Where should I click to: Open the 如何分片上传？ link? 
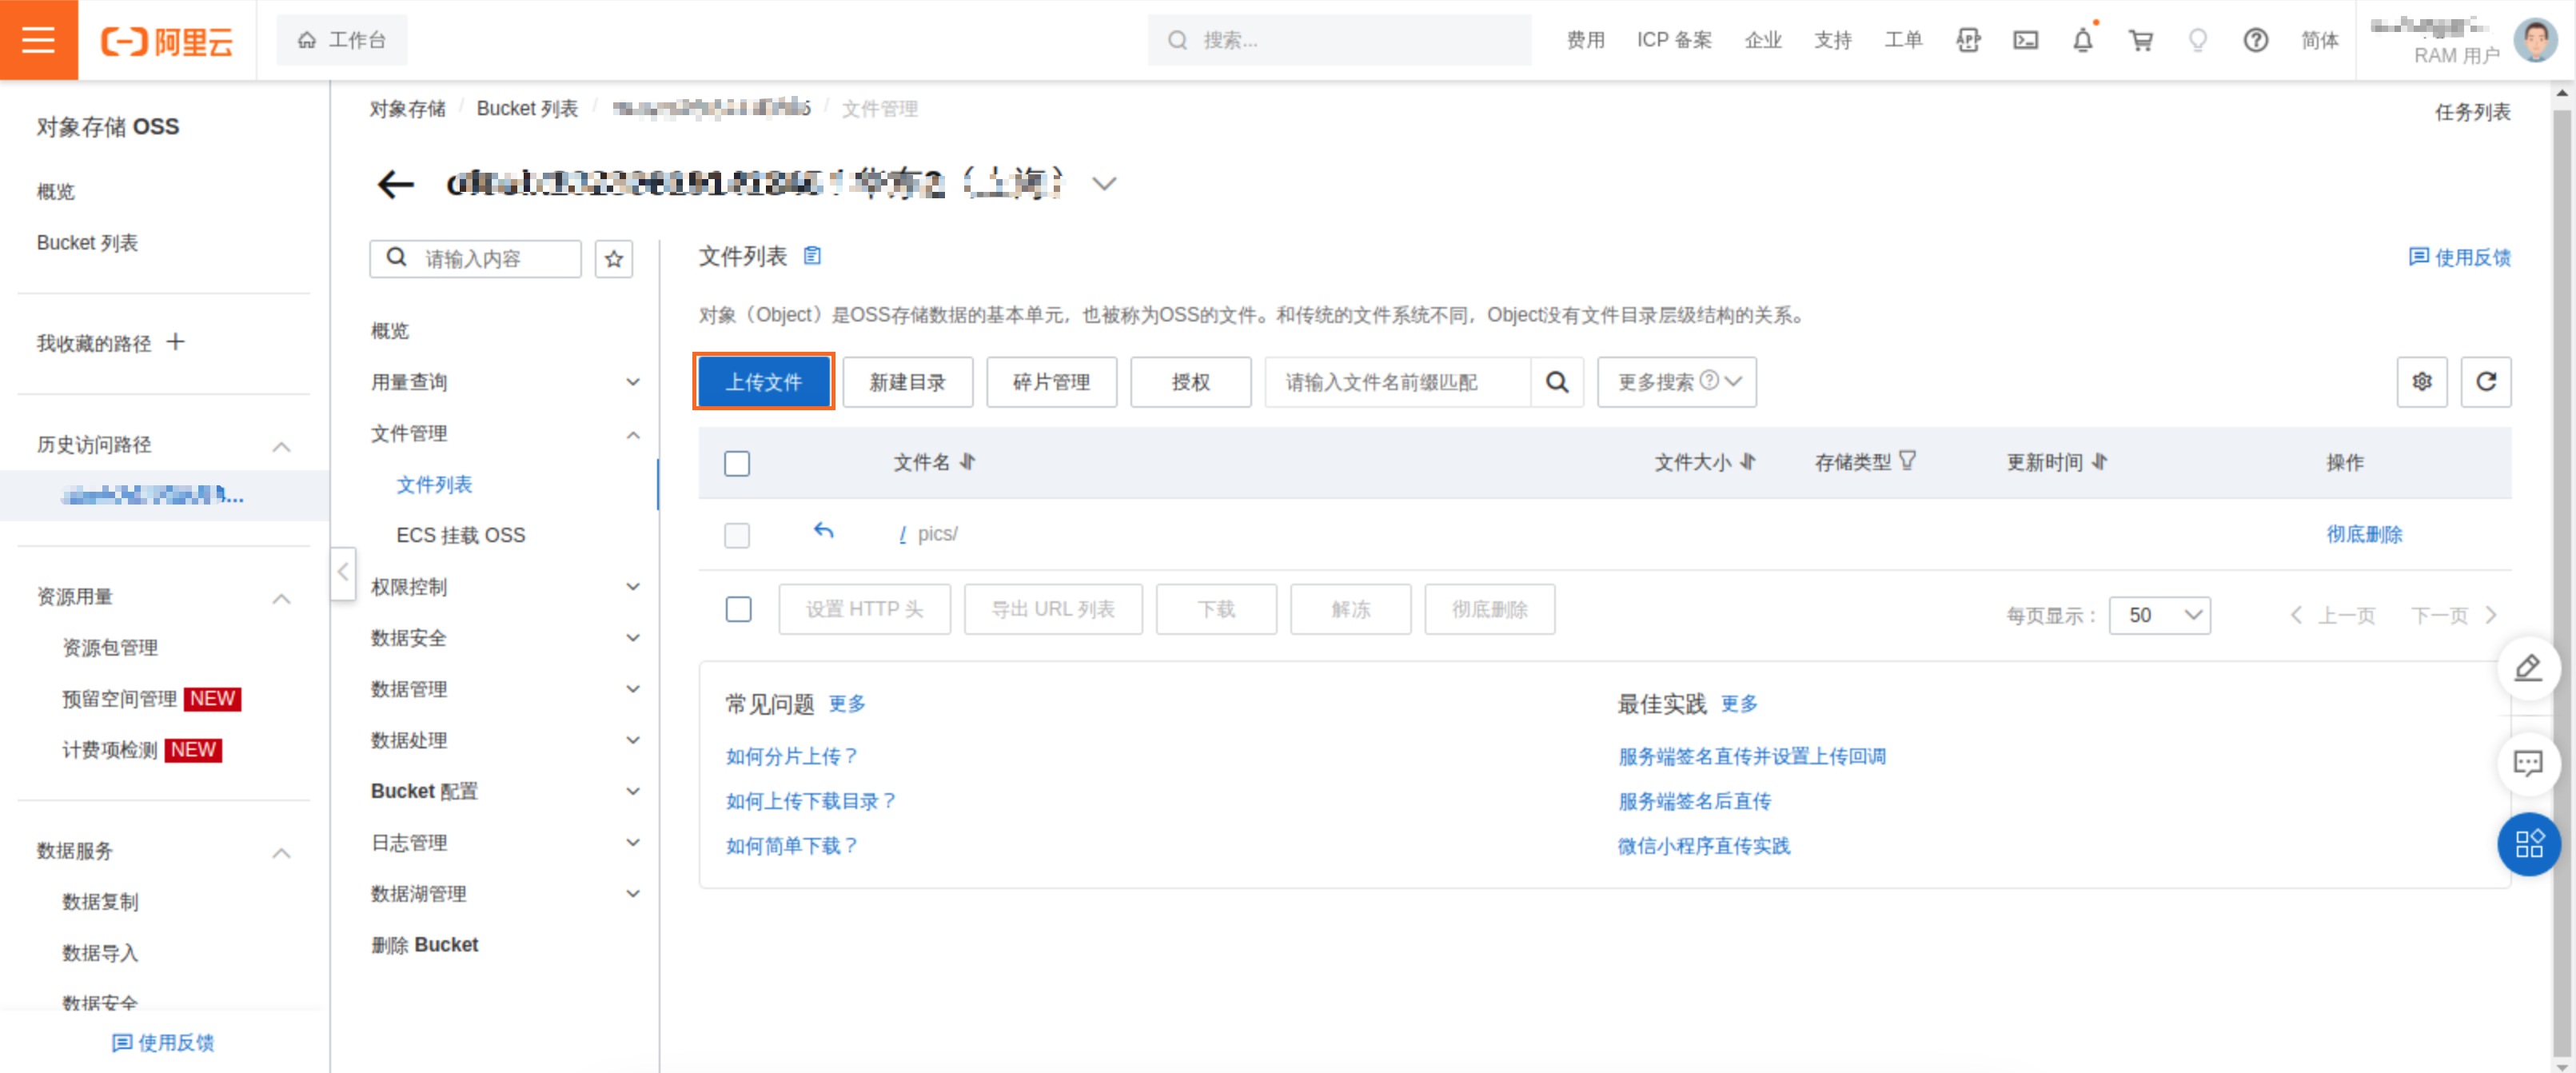coord(791,756)
